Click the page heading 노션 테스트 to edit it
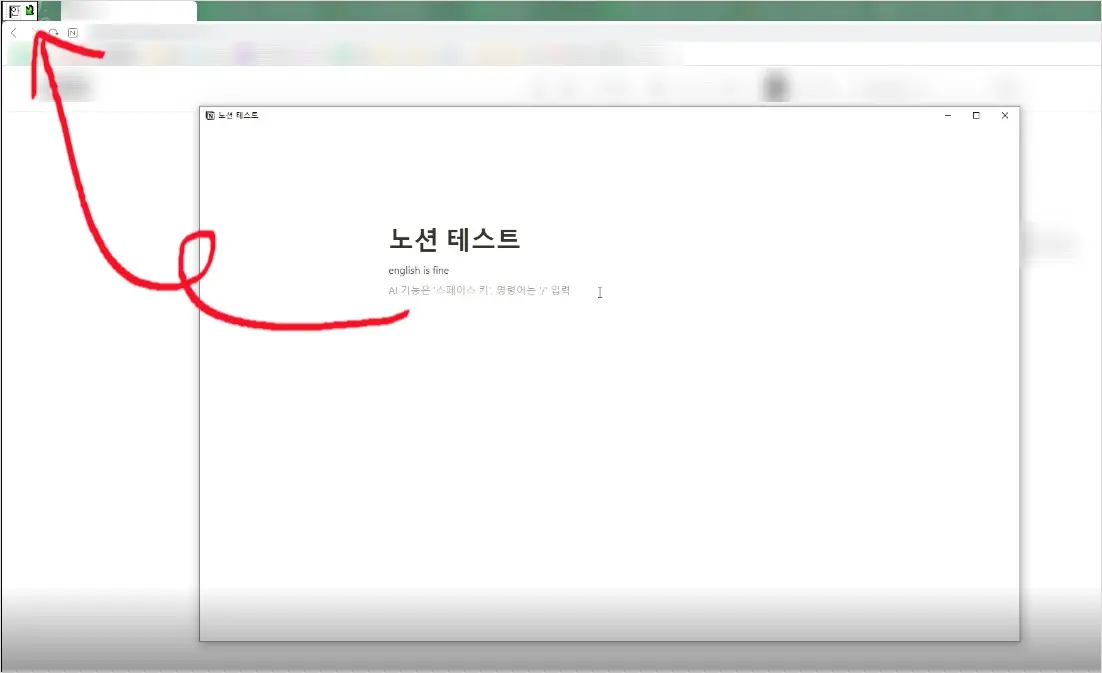This screenshot has width=1102, height=673. [455, 239]
